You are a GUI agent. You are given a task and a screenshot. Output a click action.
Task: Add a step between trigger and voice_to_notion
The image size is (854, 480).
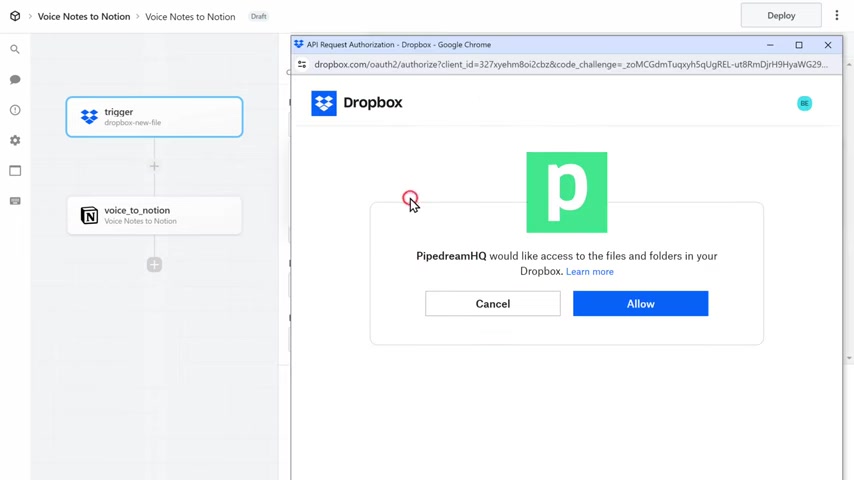point(154,166)
